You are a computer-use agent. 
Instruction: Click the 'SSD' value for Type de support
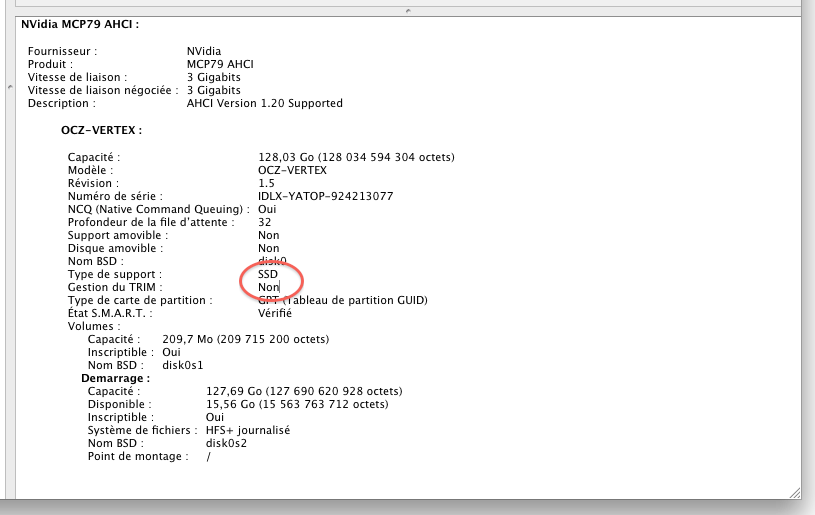268,274
